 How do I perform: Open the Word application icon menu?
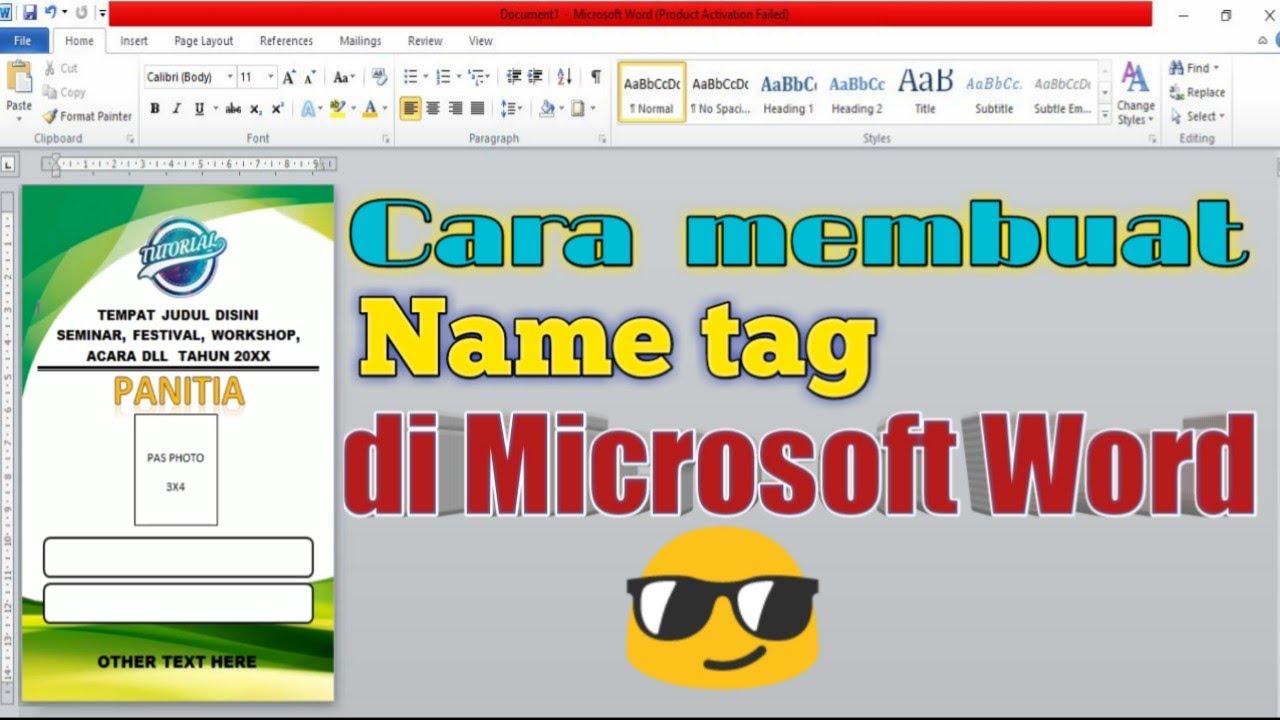pos(6,13)
